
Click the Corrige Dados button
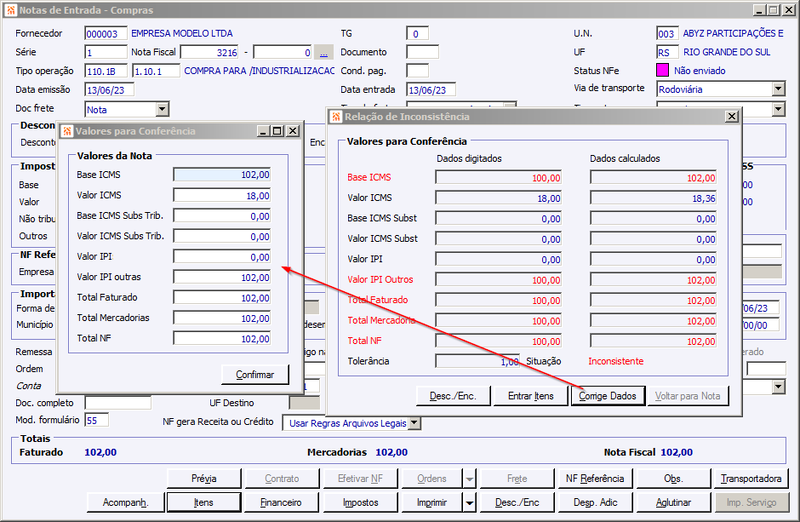click(607, 396)
